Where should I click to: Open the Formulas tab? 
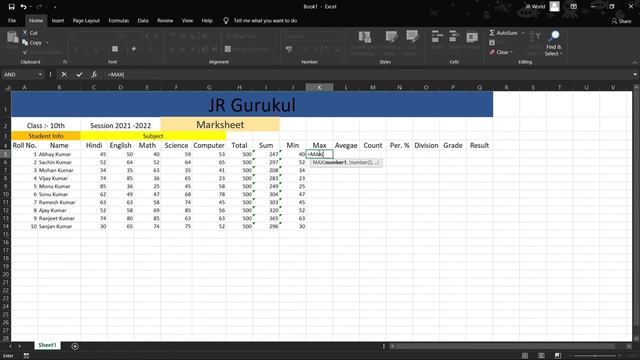[118, 20]
